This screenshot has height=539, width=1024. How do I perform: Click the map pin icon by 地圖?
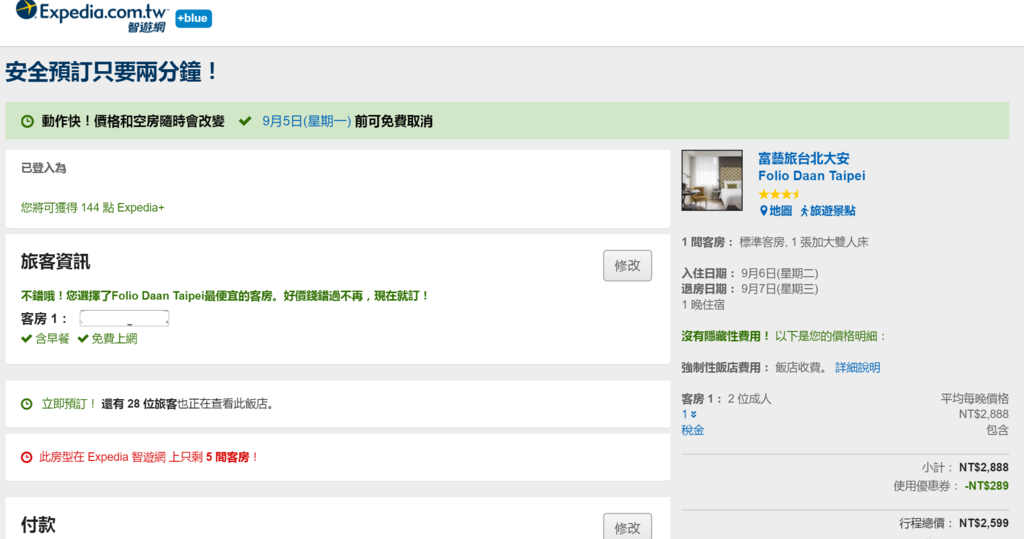pos(763,210)
